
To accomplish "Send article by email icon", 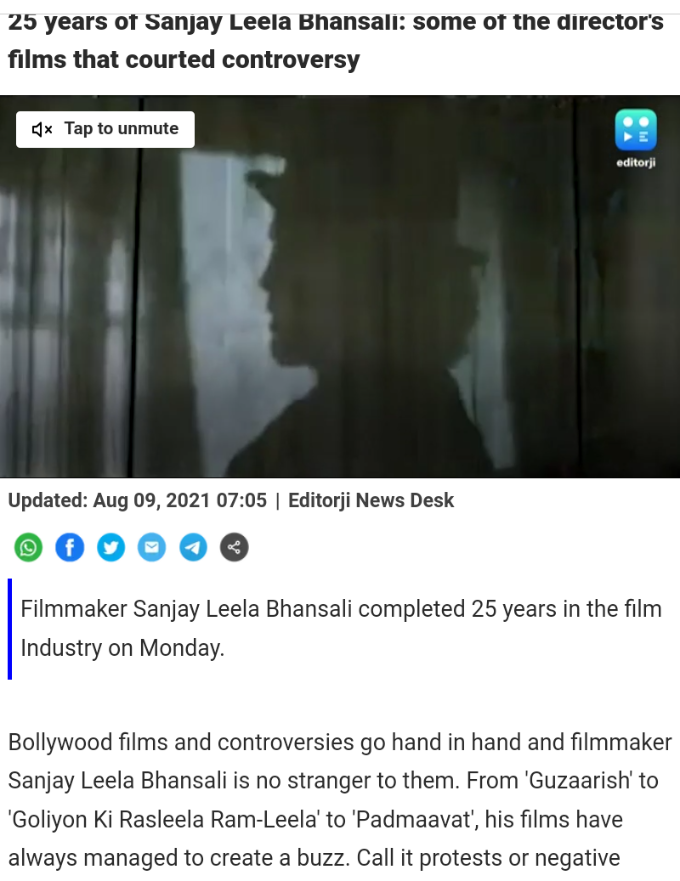I will pyautogui.click(x=152, y=547).
